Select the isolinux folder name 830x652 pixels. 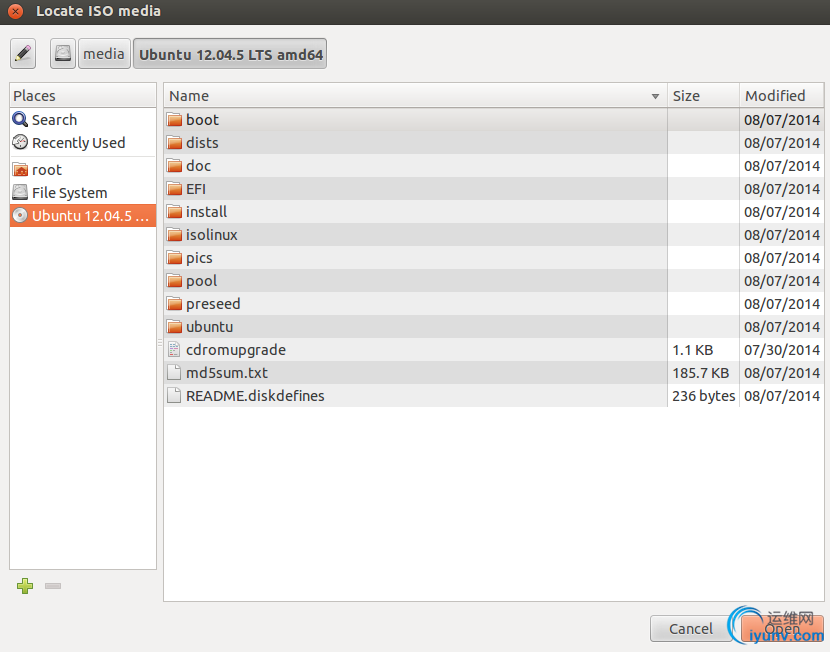coord(212,234)
